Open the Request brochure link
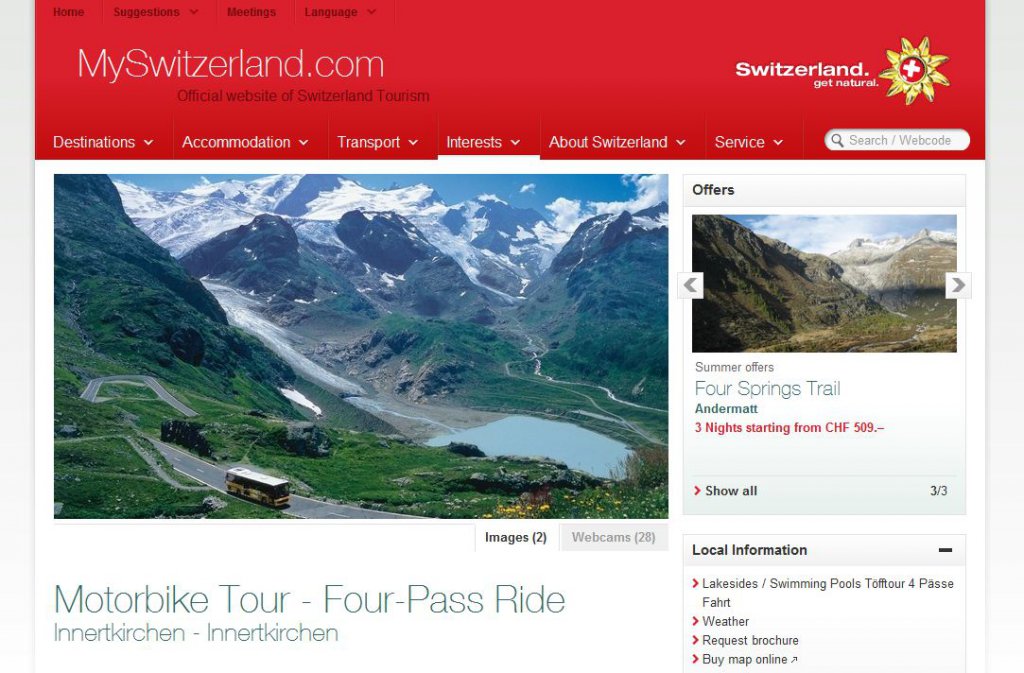This screenshot has width=1024, height=673. click(750, 640)
